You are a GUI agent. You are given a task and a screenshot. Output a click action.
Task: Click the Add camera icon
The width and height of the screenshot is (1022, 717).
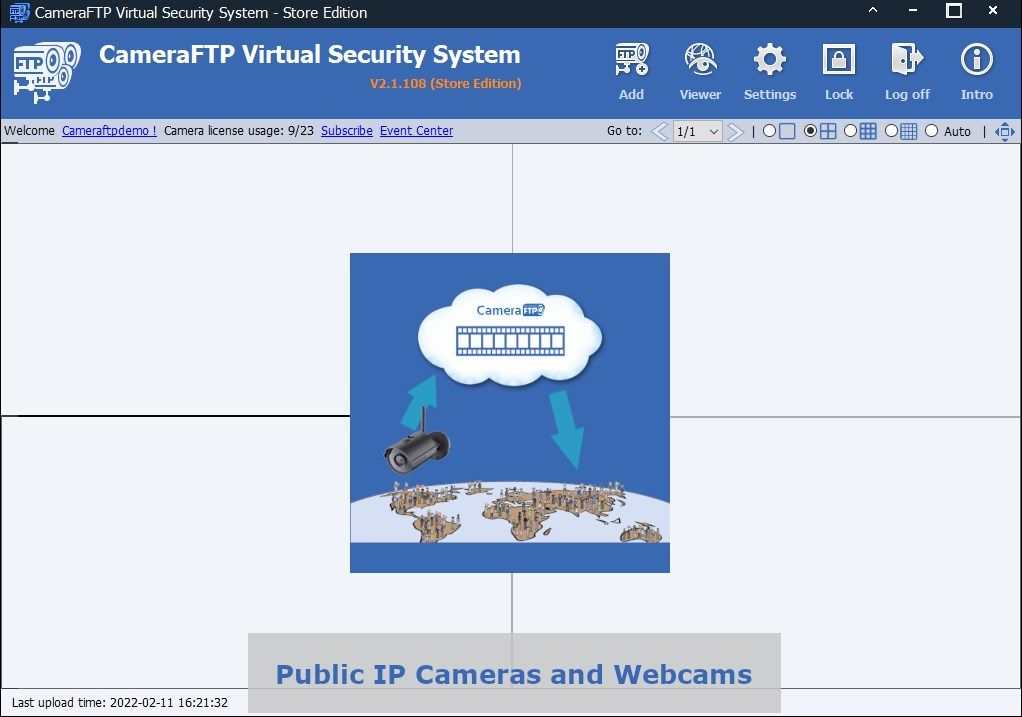tap(631, 60)
